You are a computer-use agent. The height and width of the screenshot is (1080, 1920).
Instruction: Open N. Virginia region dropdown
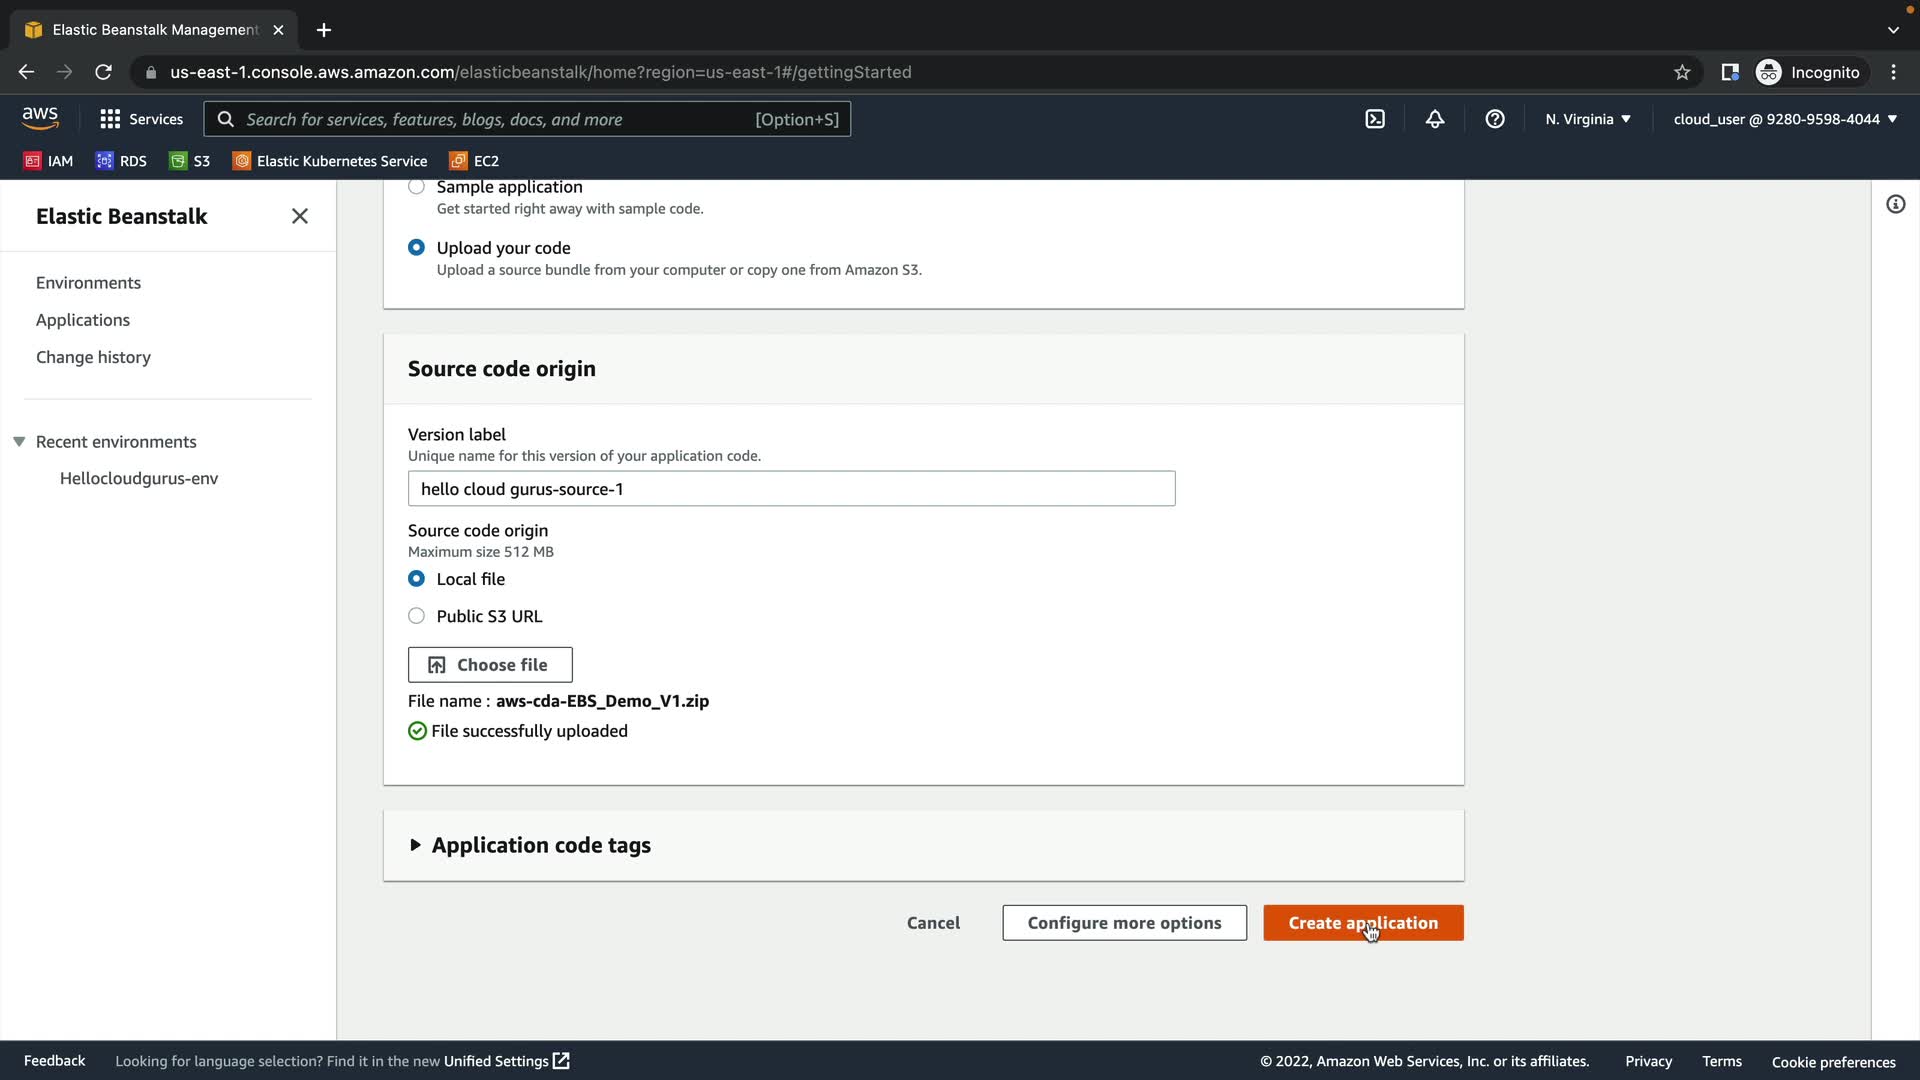[1587, 119]
